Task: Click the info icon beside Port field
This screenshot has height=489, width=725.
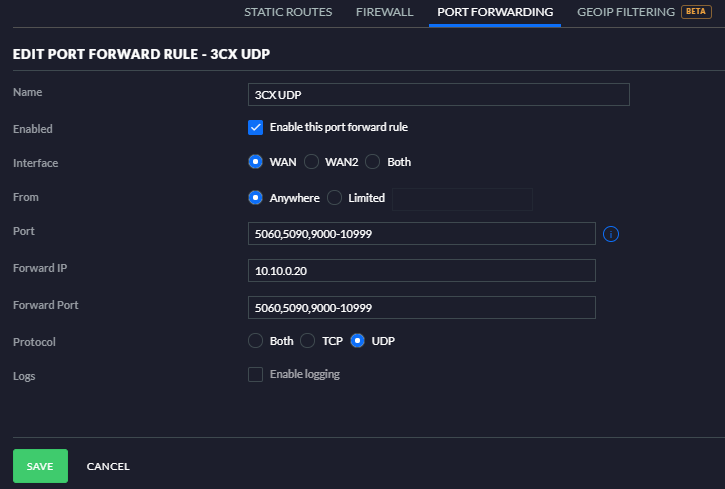Action: pyautogui.click(x=612, y=234)
